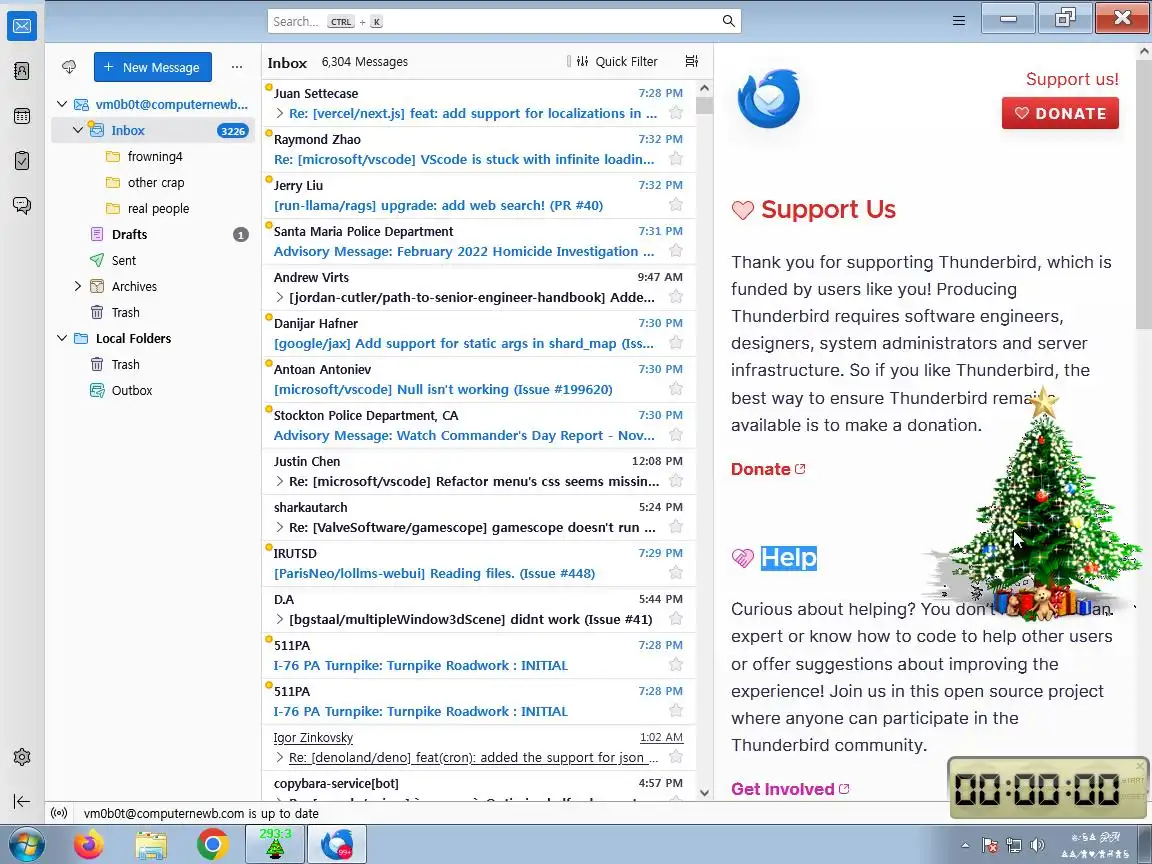Viewport: 1152px width, 864px height.
Task: Open the Tasks space
Action: tap(22, 160)
